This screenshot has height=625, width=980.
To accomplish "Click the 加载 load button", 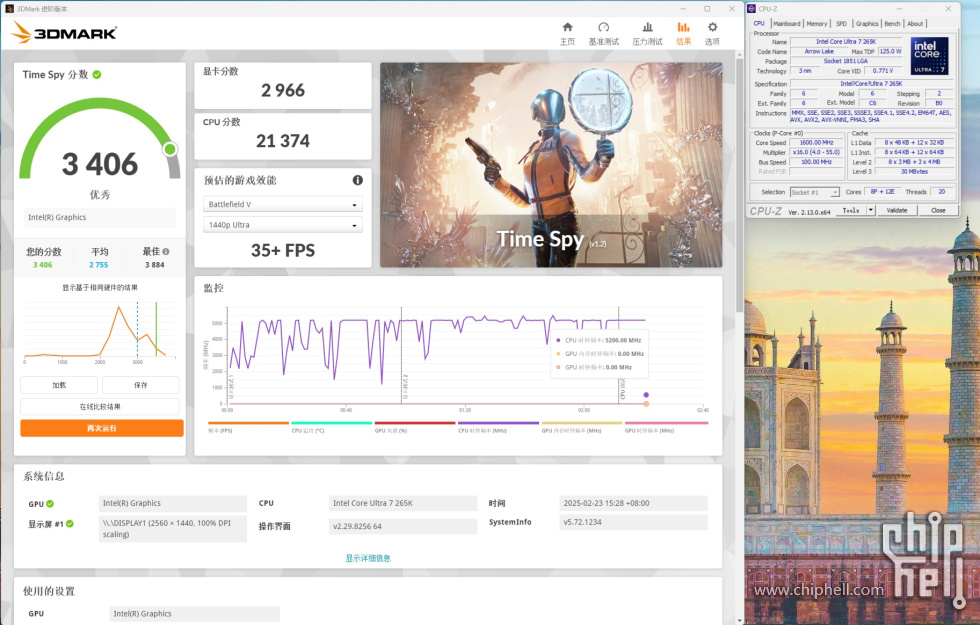I will pos(59,385).
